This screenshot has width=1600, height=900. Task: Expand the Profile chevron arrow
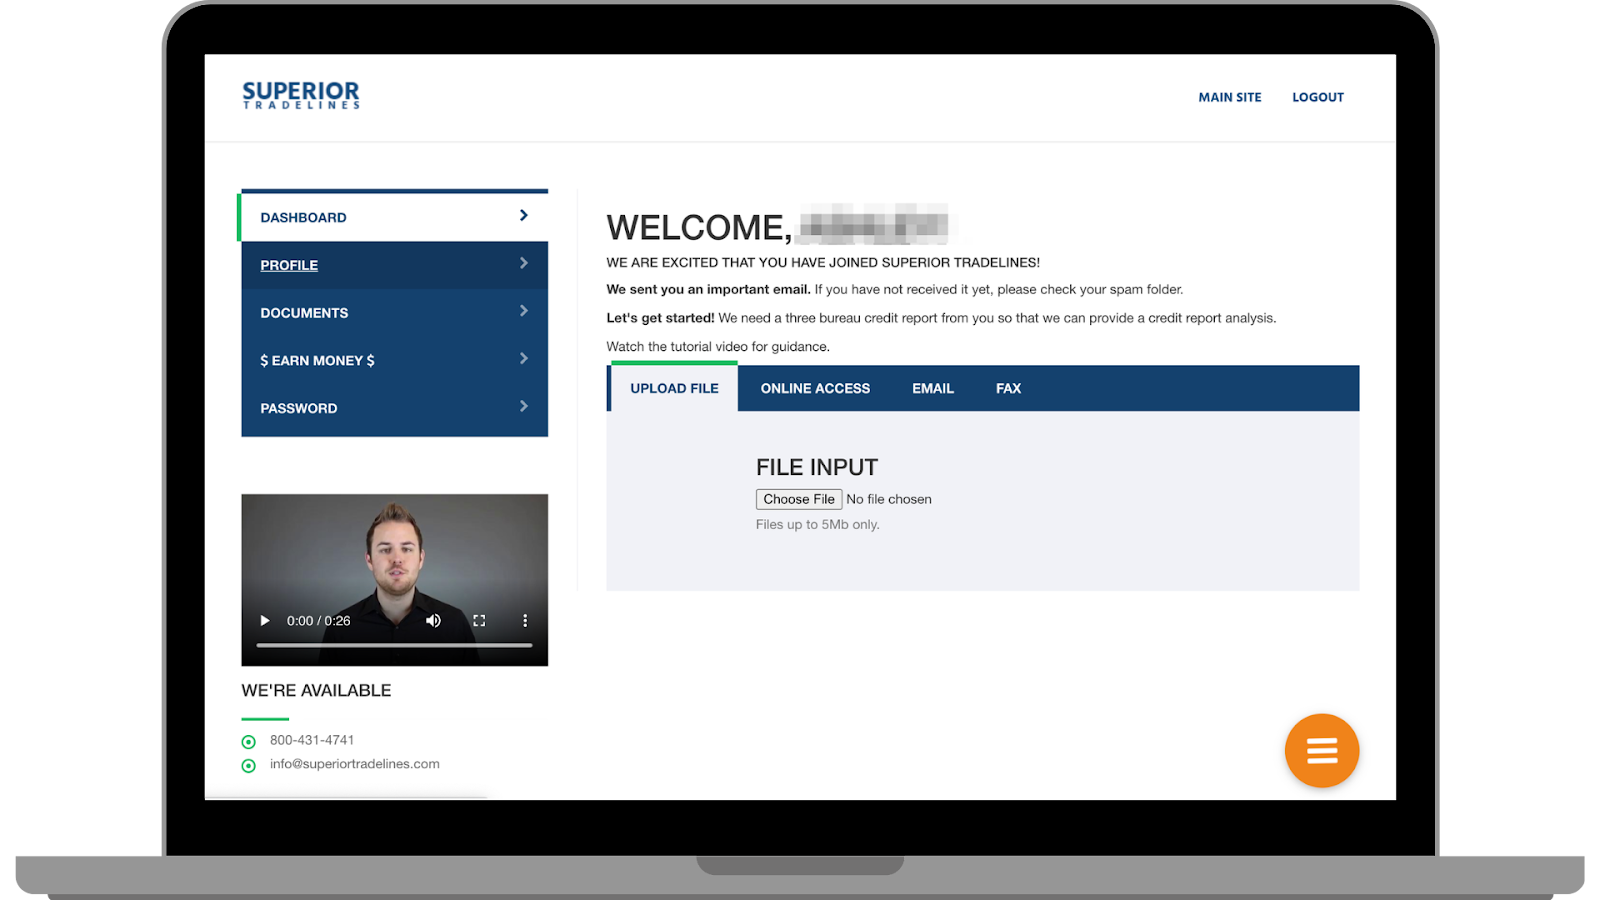pyautogui.click(x=523, y=263)
